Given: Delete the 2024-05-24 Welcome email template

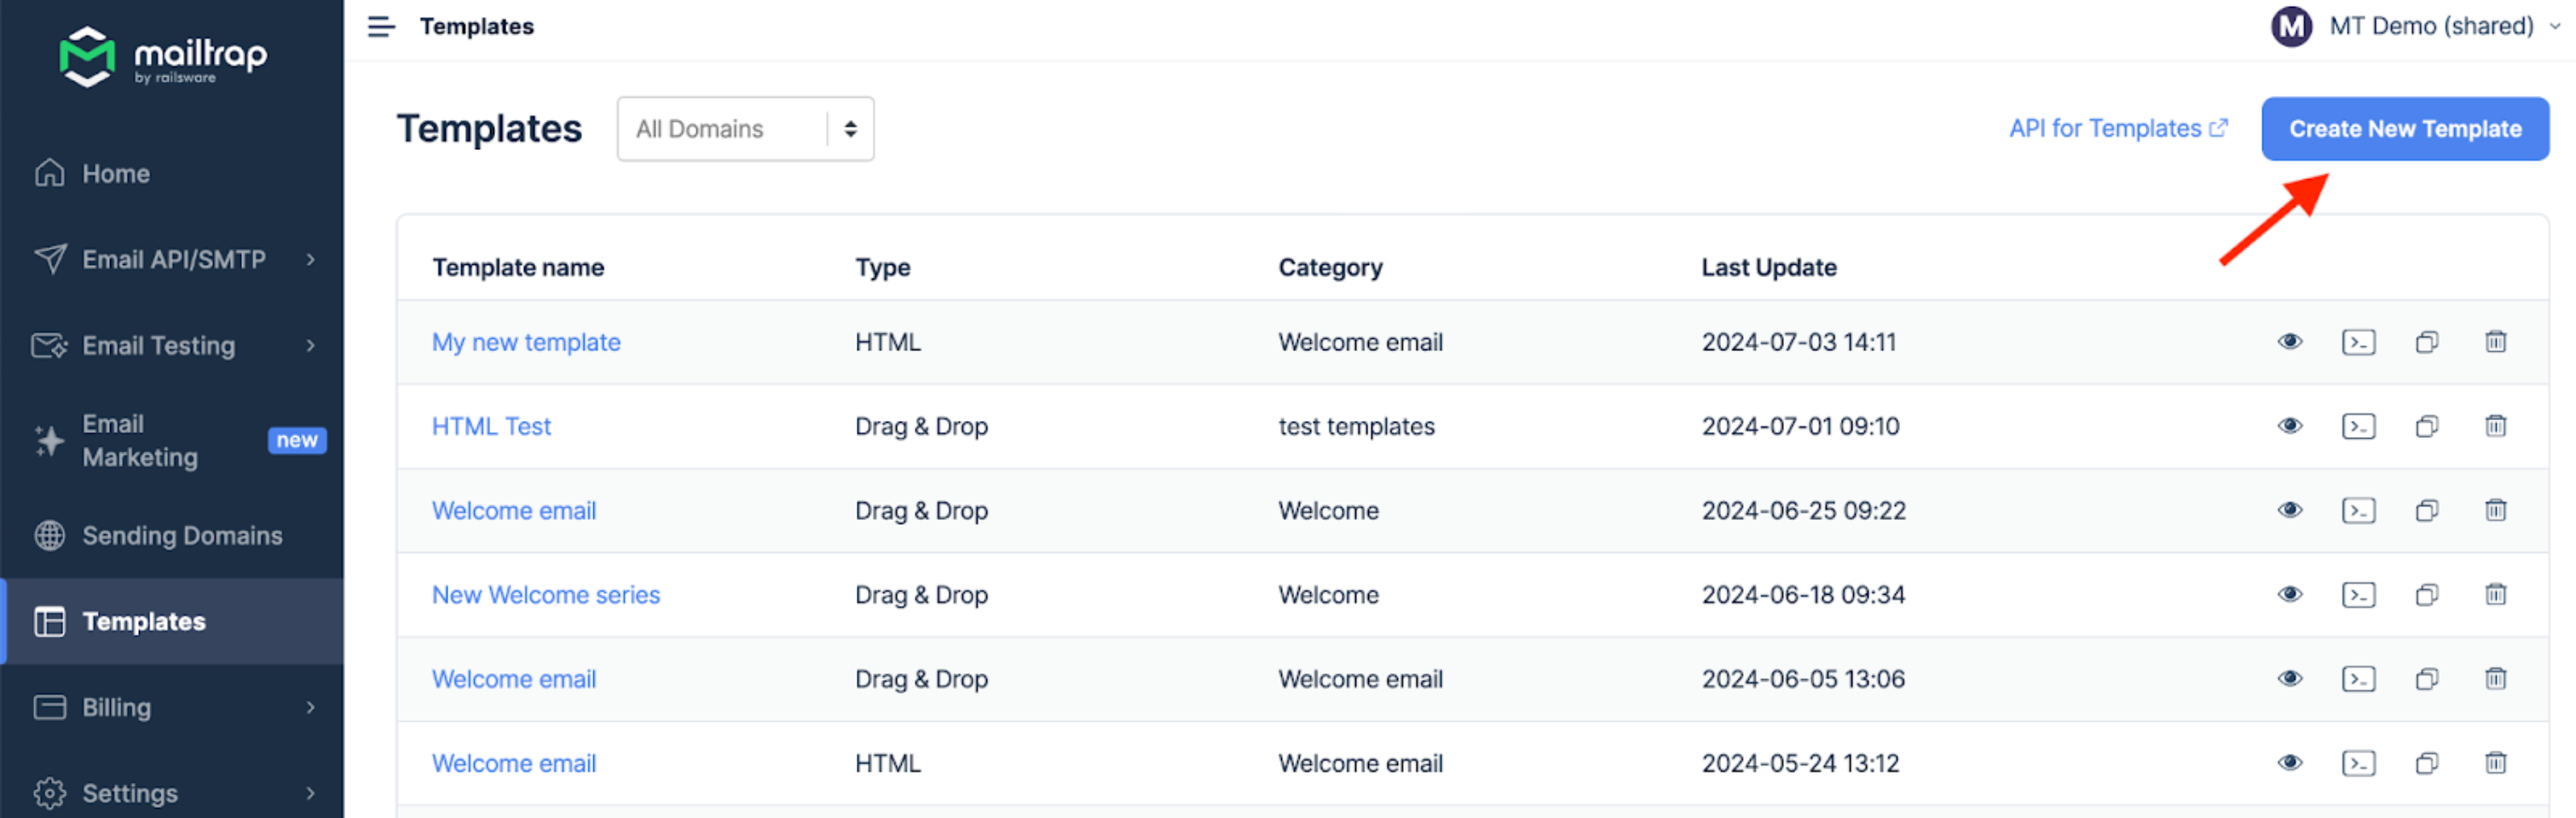Looking at the screenshot, I should click(2495, 764).
